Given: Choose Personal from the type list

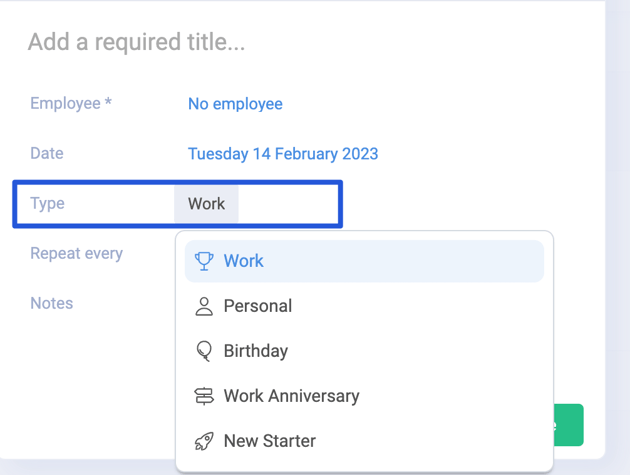Looking at the screenshot, I should tap(364, 306).
